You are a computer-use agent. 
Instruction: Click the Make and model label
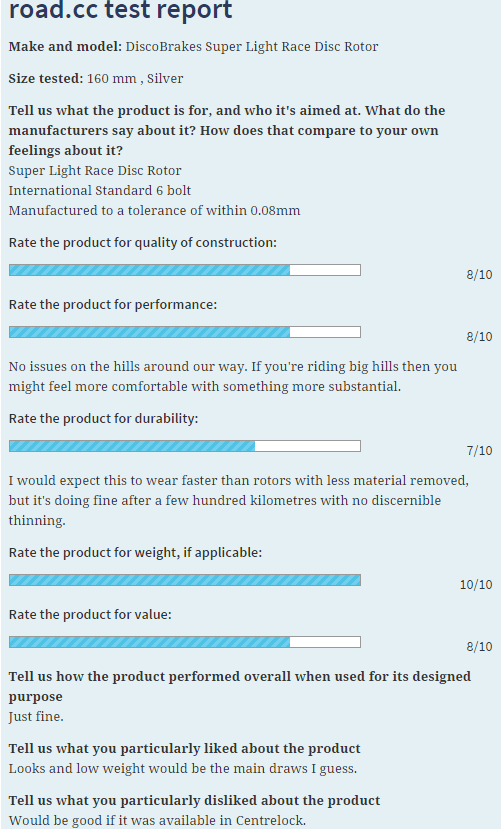65,47
